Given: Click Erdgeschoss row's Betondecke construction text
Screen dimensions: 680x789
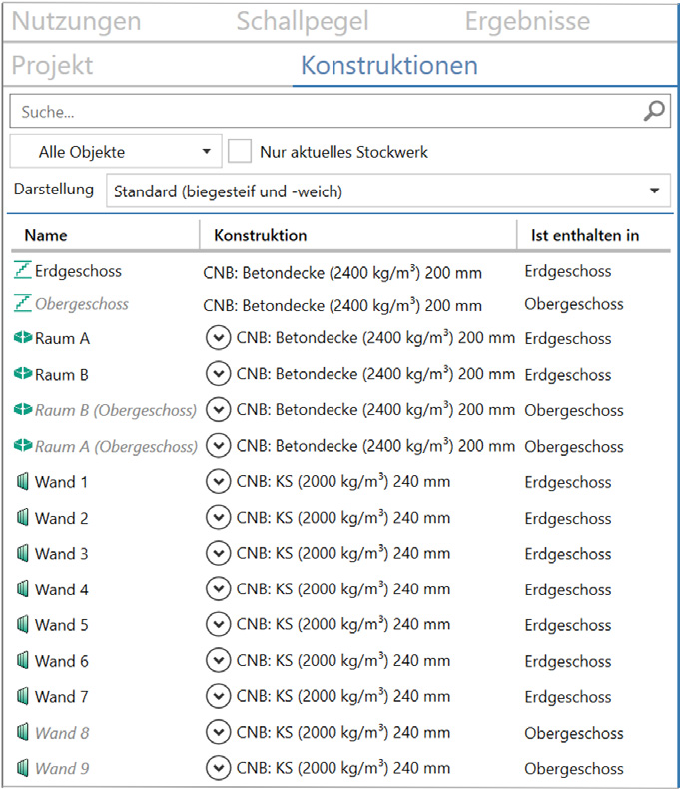Looking at the screenshot, I should click(342, 272).
